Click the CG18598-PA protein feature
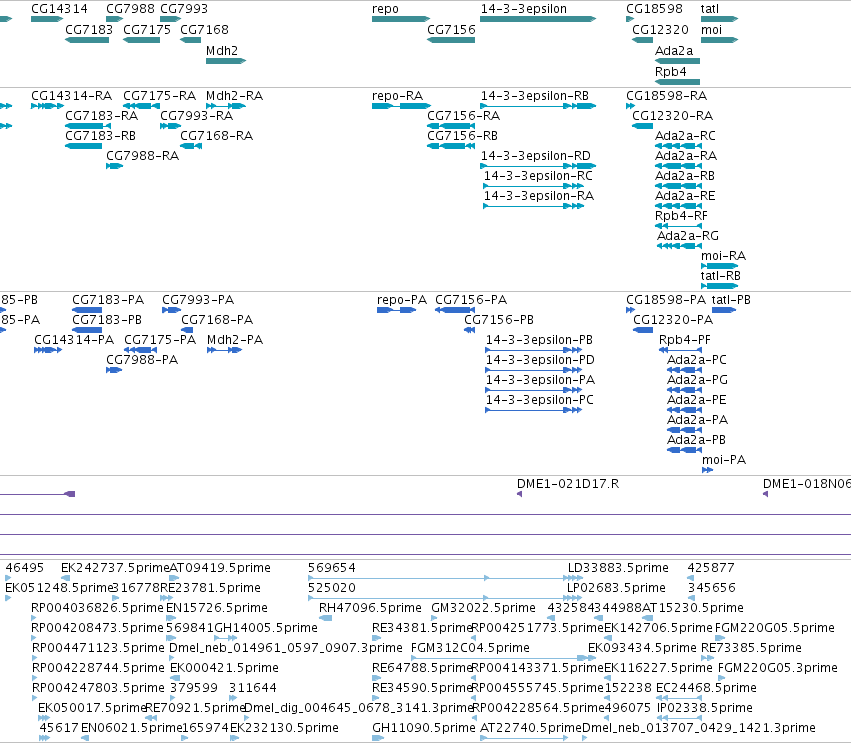 (630, 310)
